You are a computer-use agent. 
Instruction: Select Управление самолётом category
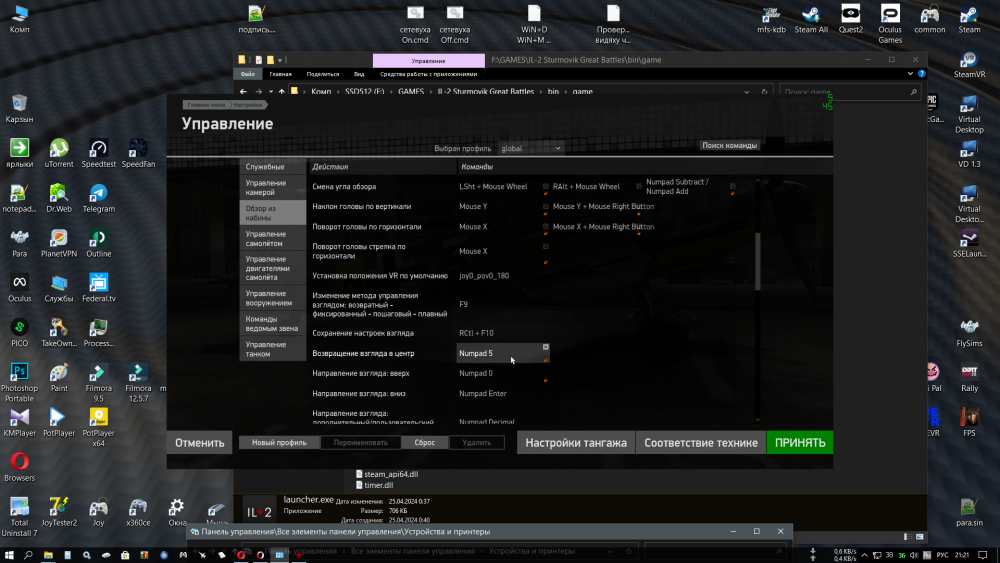click(x=272, y=238)
